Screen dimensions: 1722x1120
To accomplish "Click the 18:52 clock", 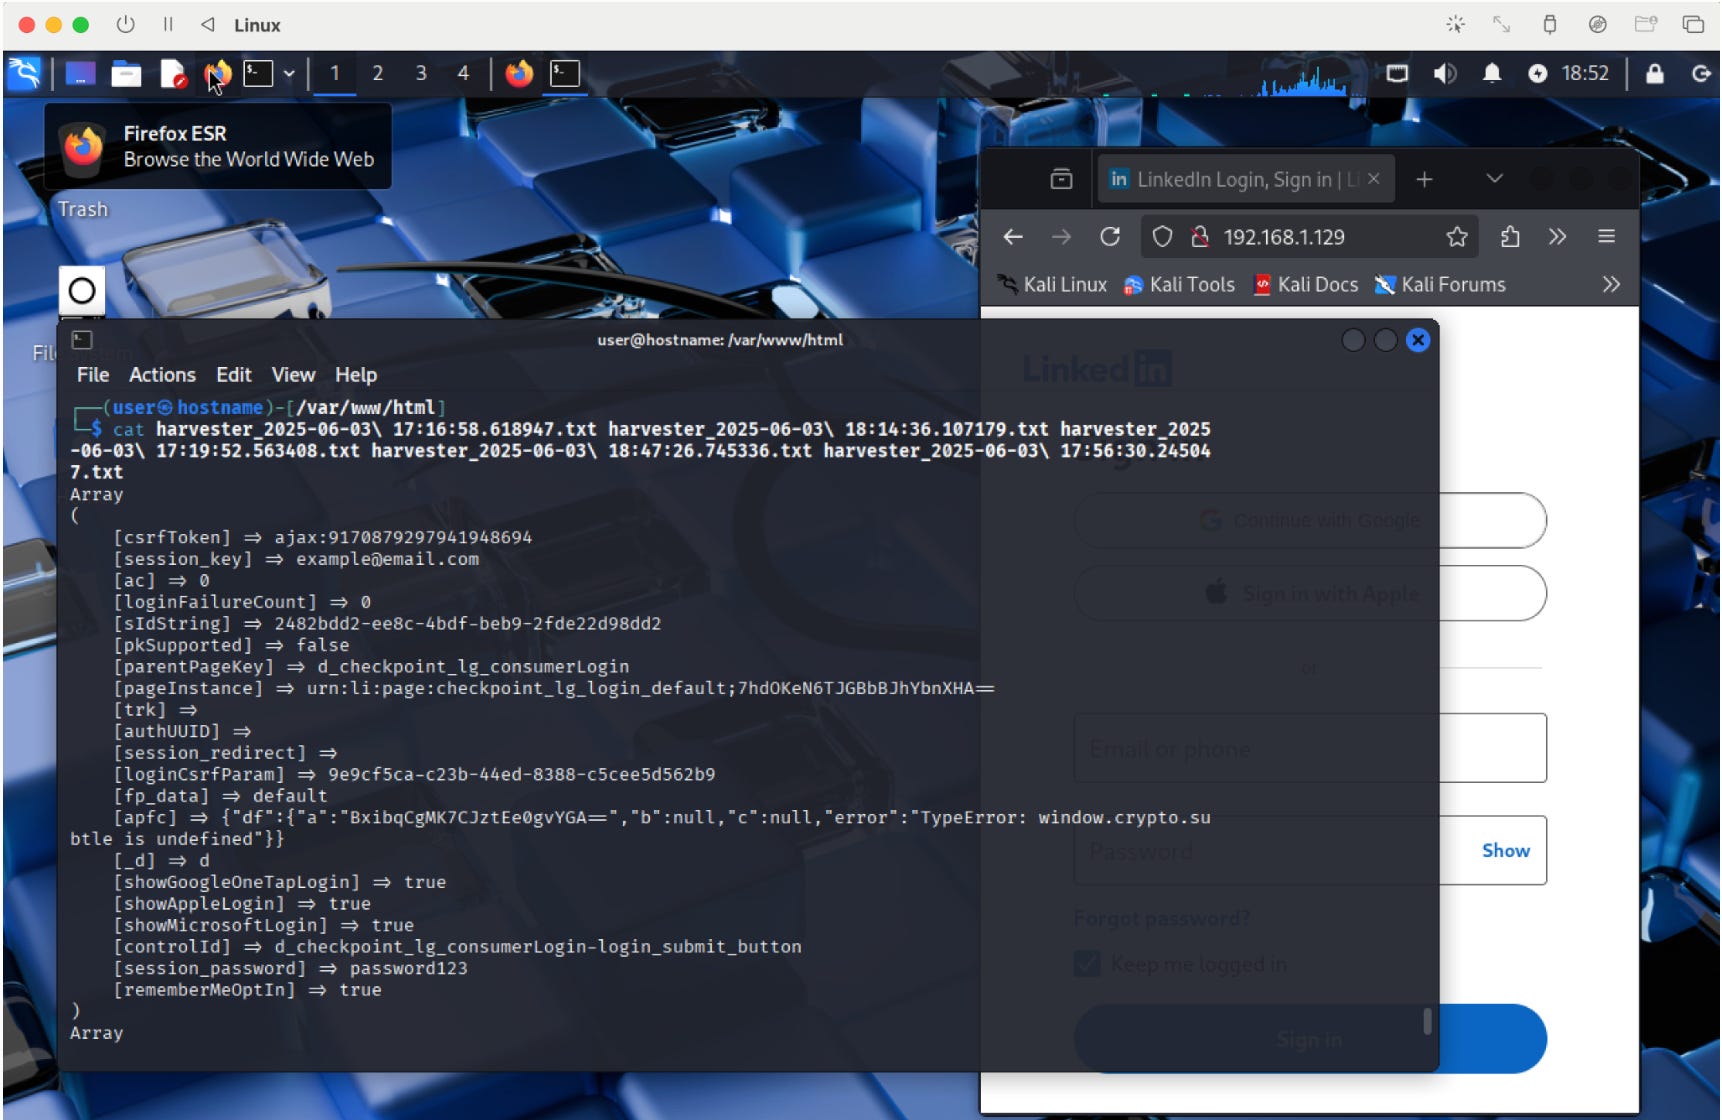I will click(1585, 73).
